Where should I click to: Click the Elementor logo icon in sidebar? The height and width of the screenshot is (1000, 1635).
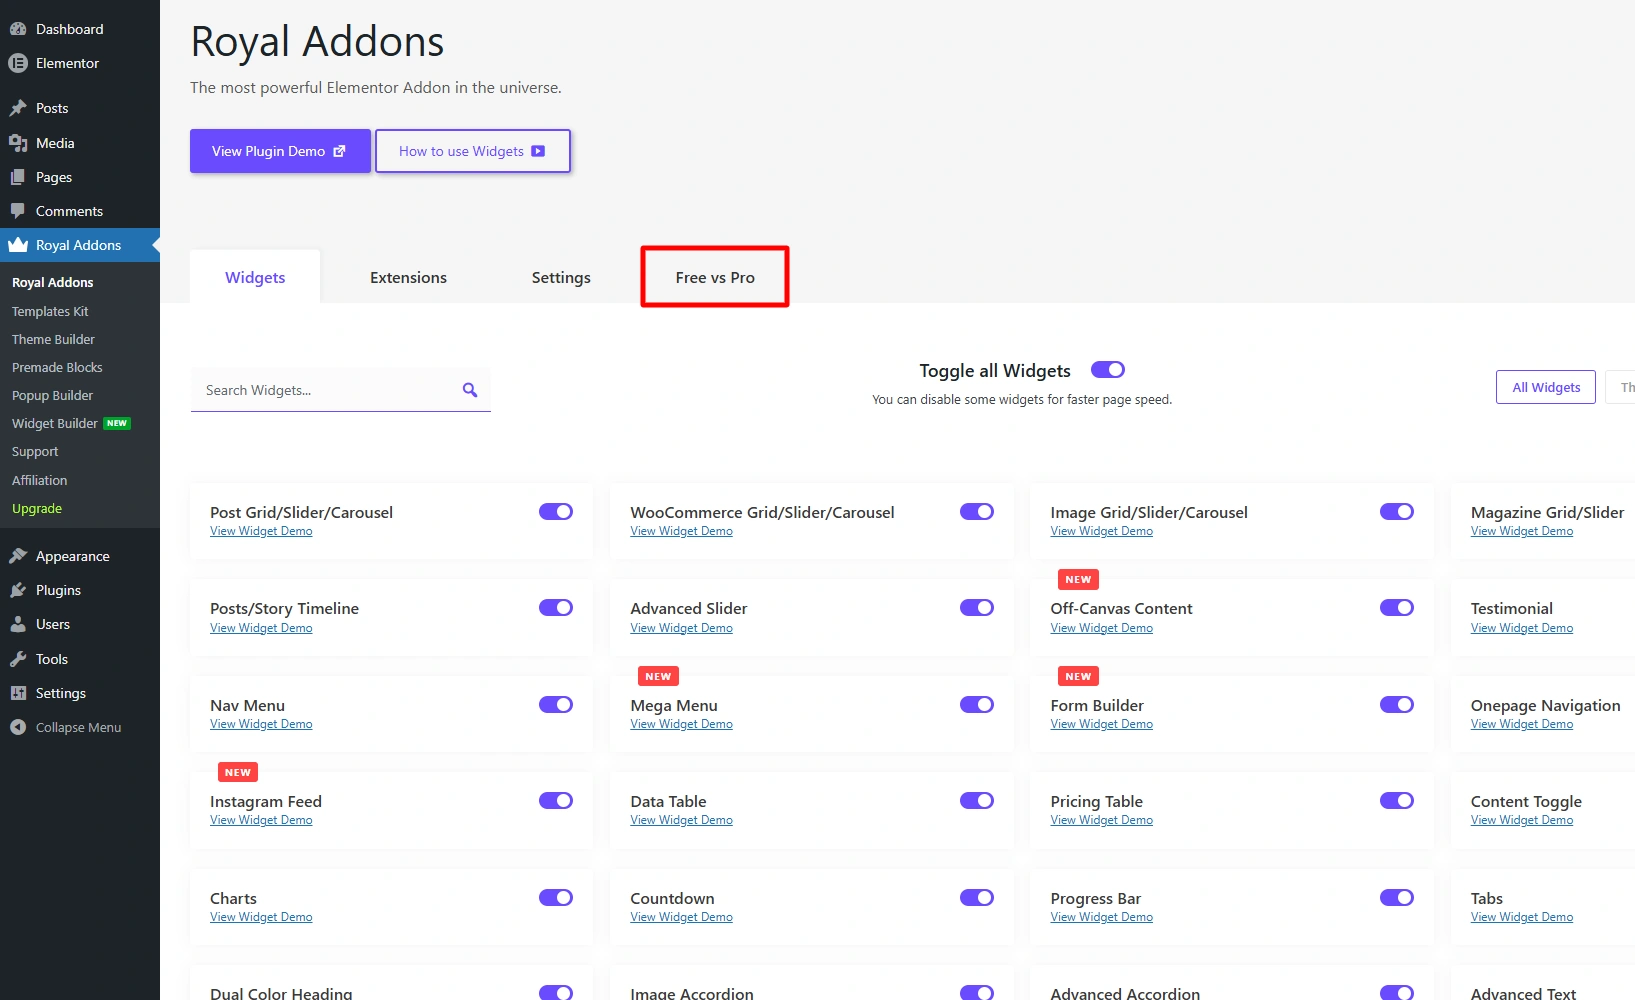click(x=18, y=63)
